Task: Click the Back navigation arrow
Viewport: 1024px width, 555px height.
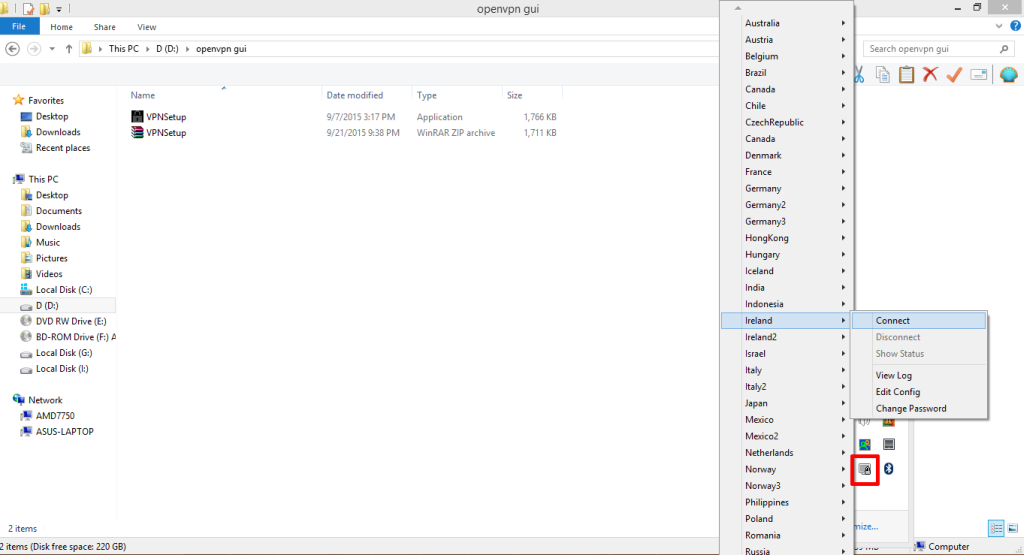Action: pos(12,49)
